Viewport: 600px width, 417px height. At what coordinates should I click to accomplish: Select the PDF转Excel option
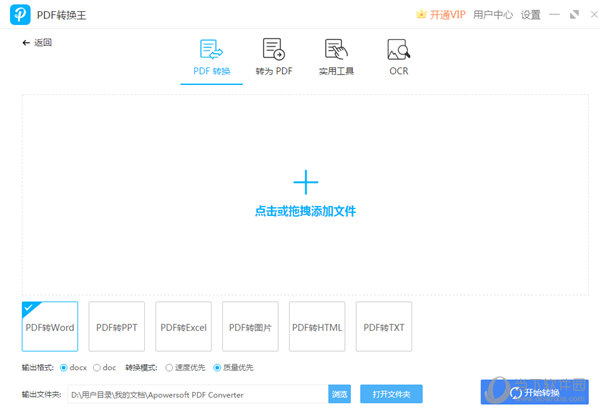click(x=183, y=326)
